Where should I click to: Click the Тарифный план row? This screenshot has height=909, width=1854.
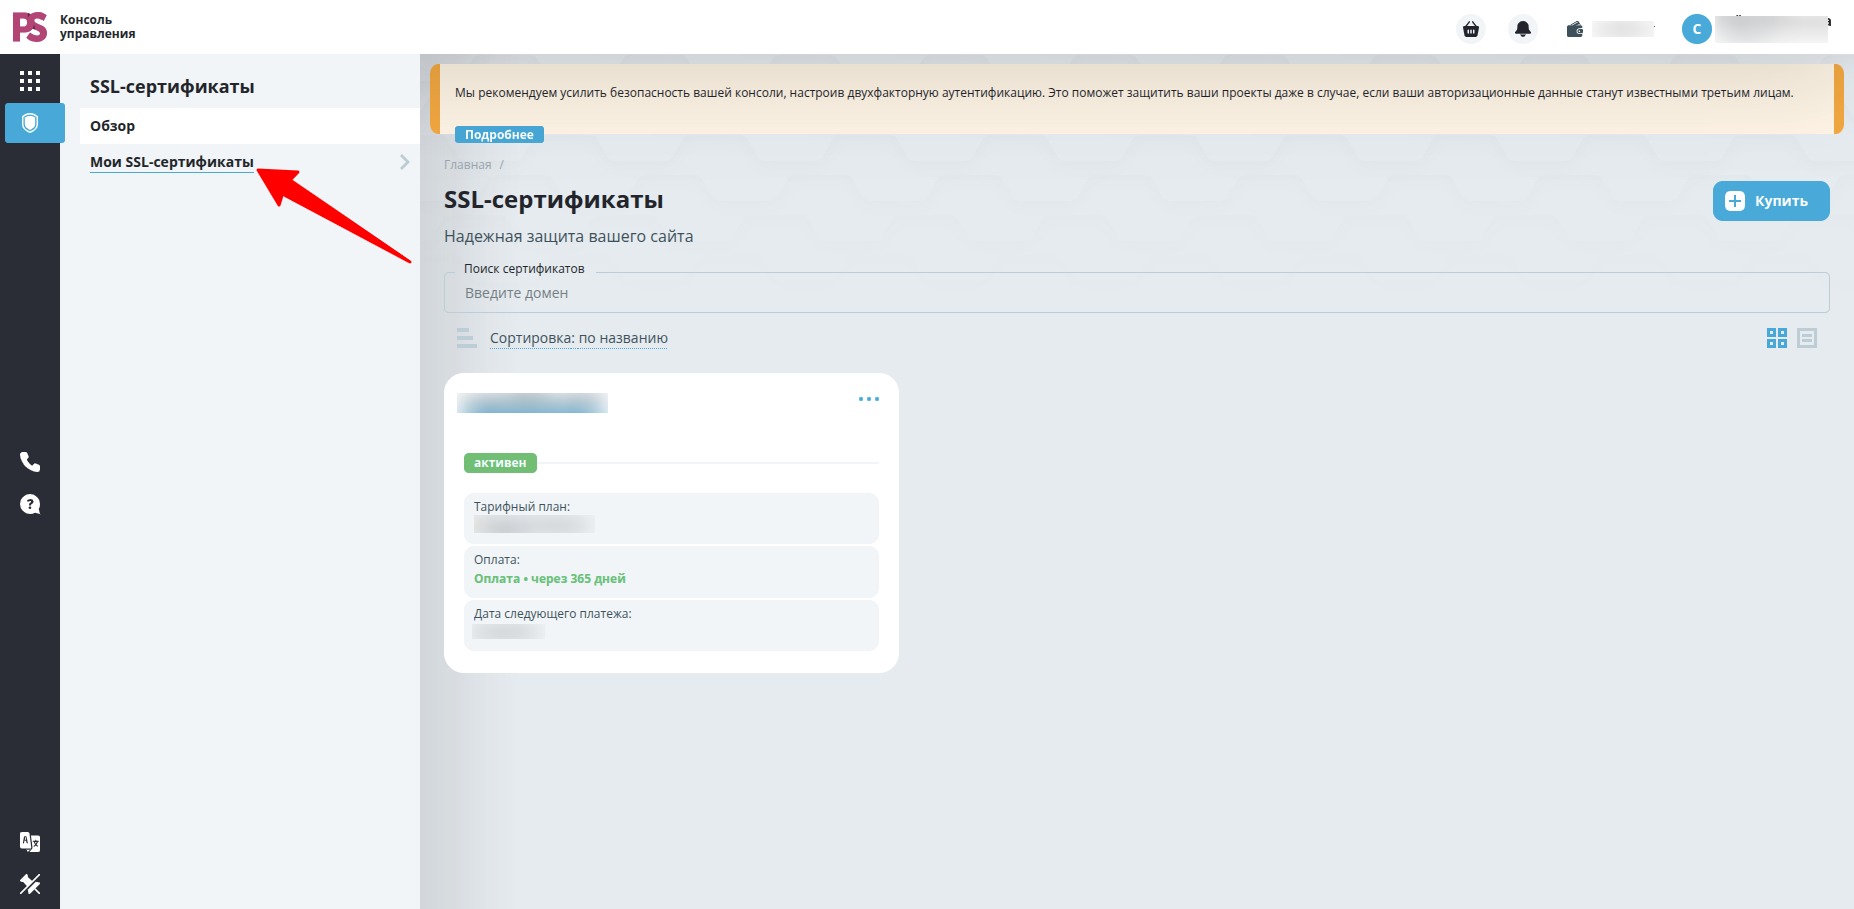pyautogui.click(x=671, y=518)
